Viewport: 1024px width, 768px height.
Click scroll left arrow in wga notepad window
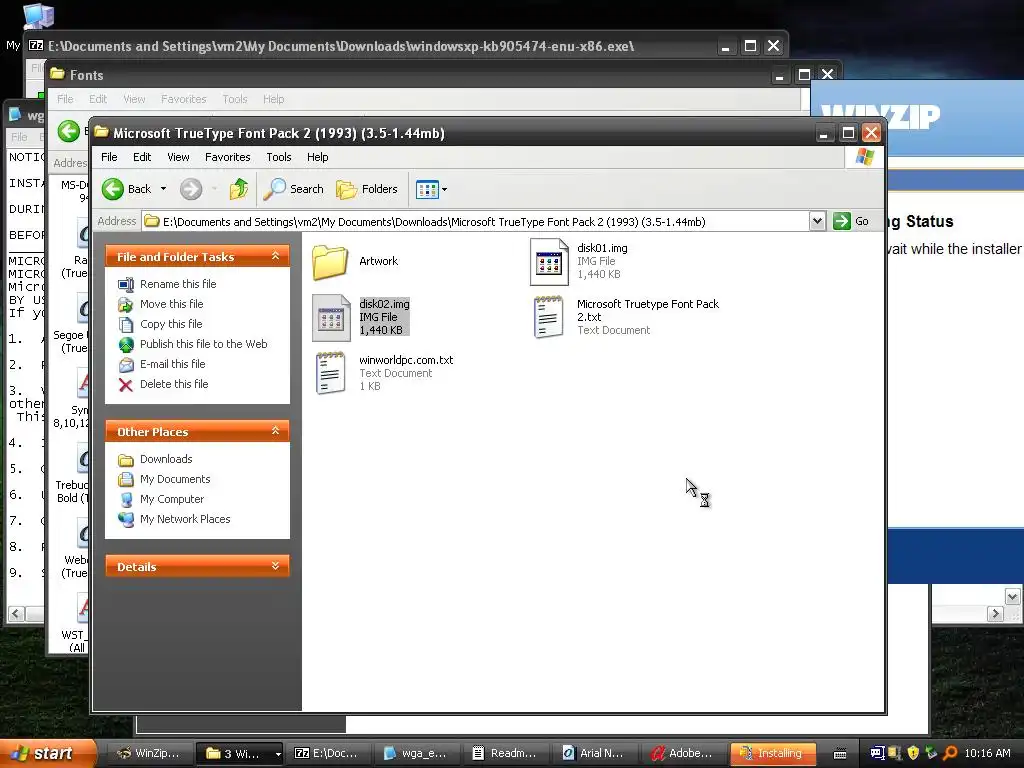16,614
